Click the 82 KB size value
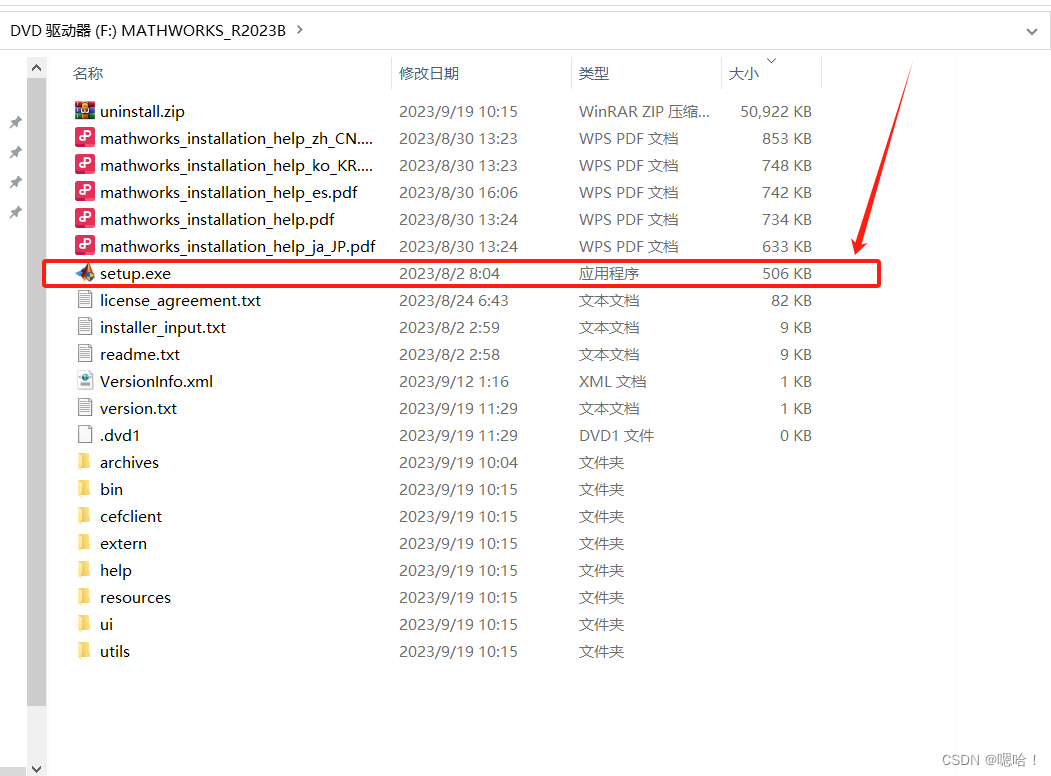 click(x=791, y=301)
